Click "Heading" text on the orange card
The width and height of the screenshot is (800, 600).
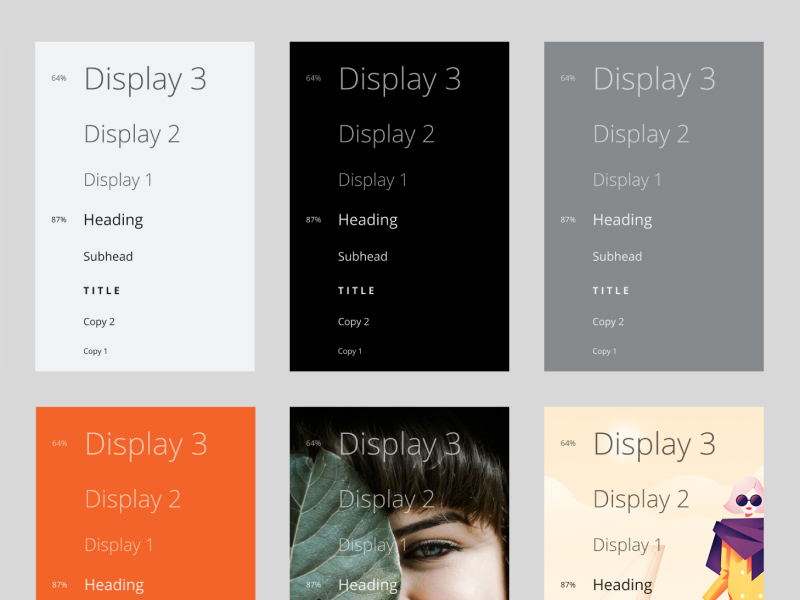pyautogui.click(x=113, y=585)
